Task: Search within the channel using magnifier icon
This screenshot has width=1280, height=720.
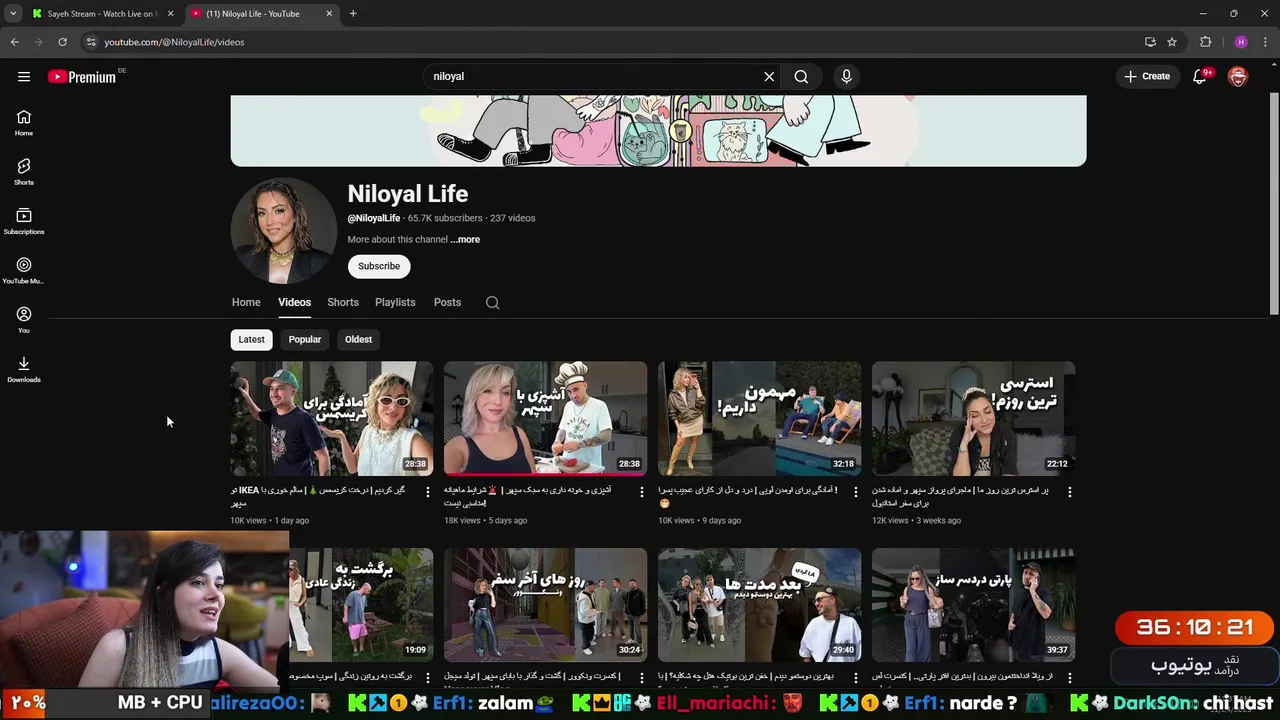Action: tap(492, 302)
